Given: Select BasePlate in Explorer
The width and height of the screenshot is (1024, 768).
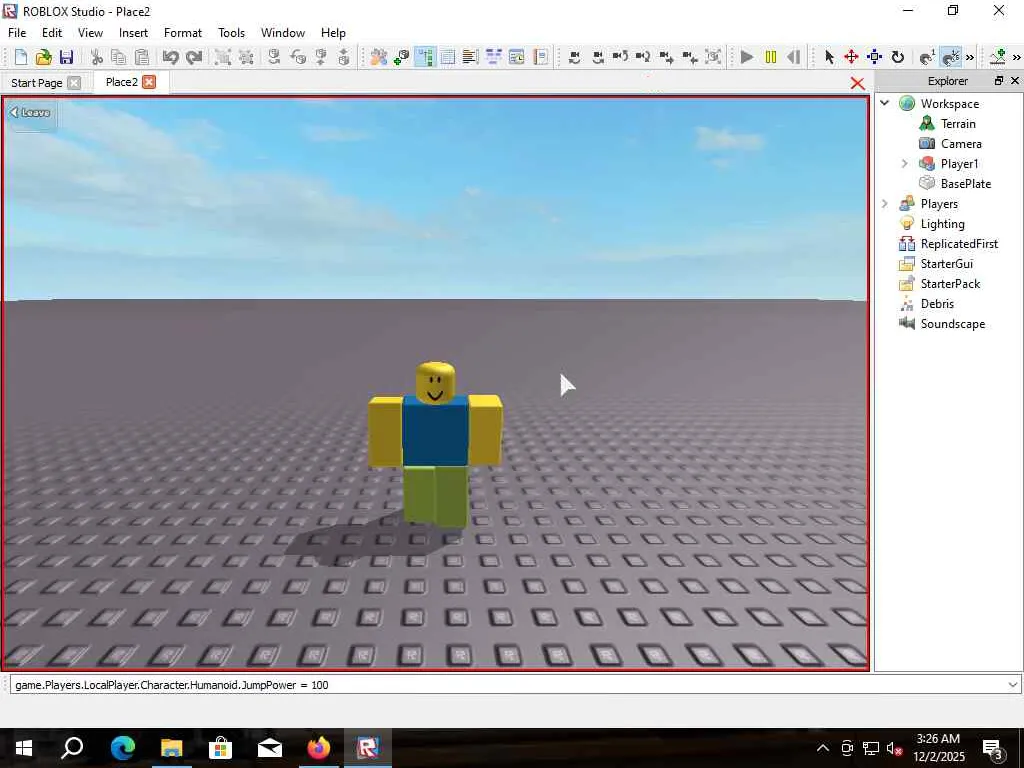Looking at the screenshot, I should coord(966,184).
